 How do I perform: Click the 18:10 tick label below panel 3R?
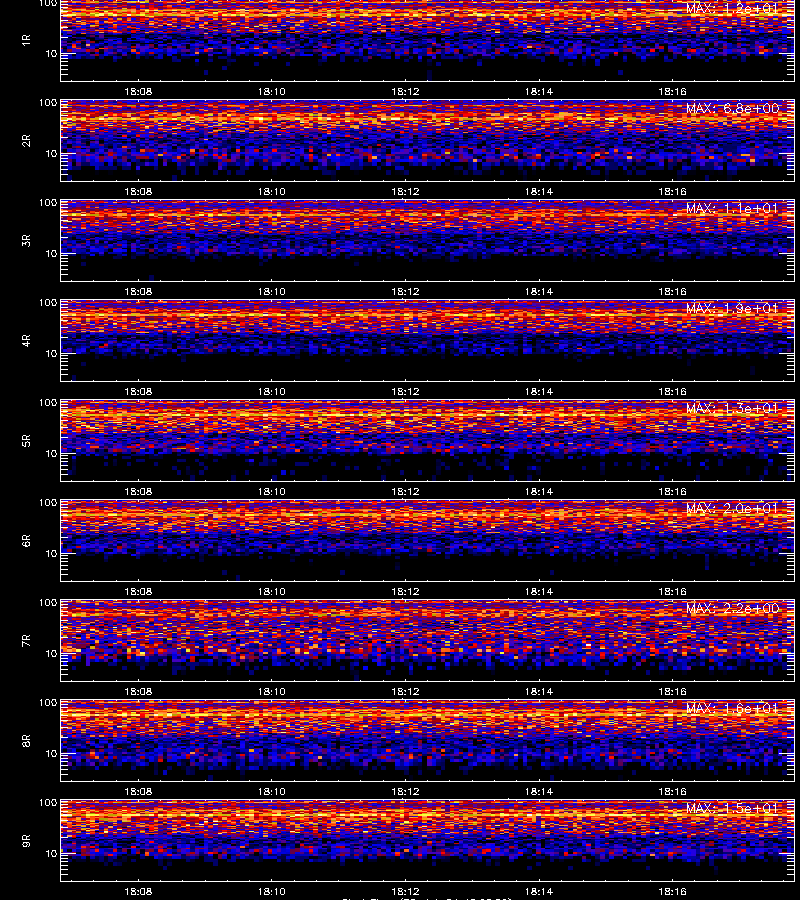(x=271, y=292)
